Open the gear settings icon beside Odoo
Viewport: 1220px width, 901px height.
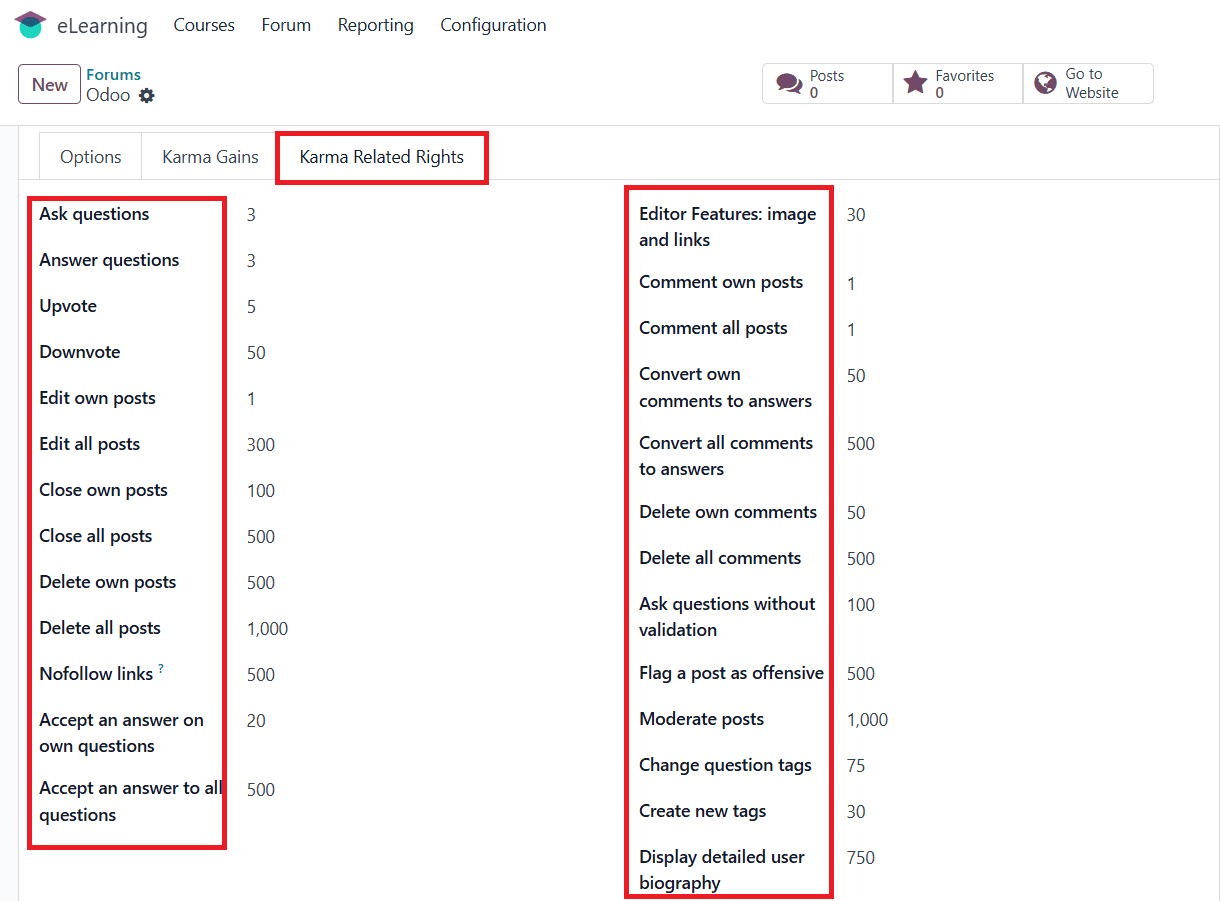147,96
